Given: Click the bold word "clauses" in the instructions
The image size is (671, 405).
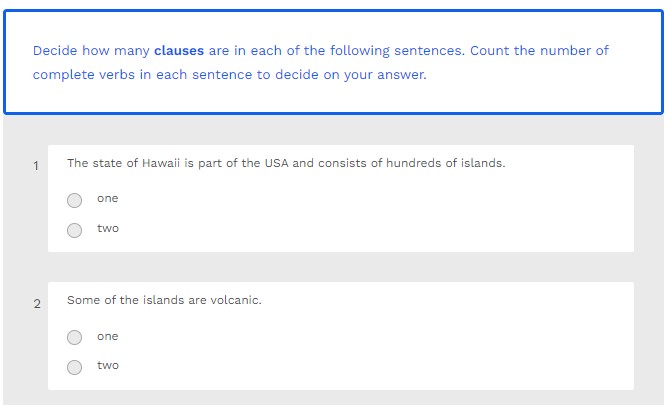Looking at the screenshot, I should [179, 50].
